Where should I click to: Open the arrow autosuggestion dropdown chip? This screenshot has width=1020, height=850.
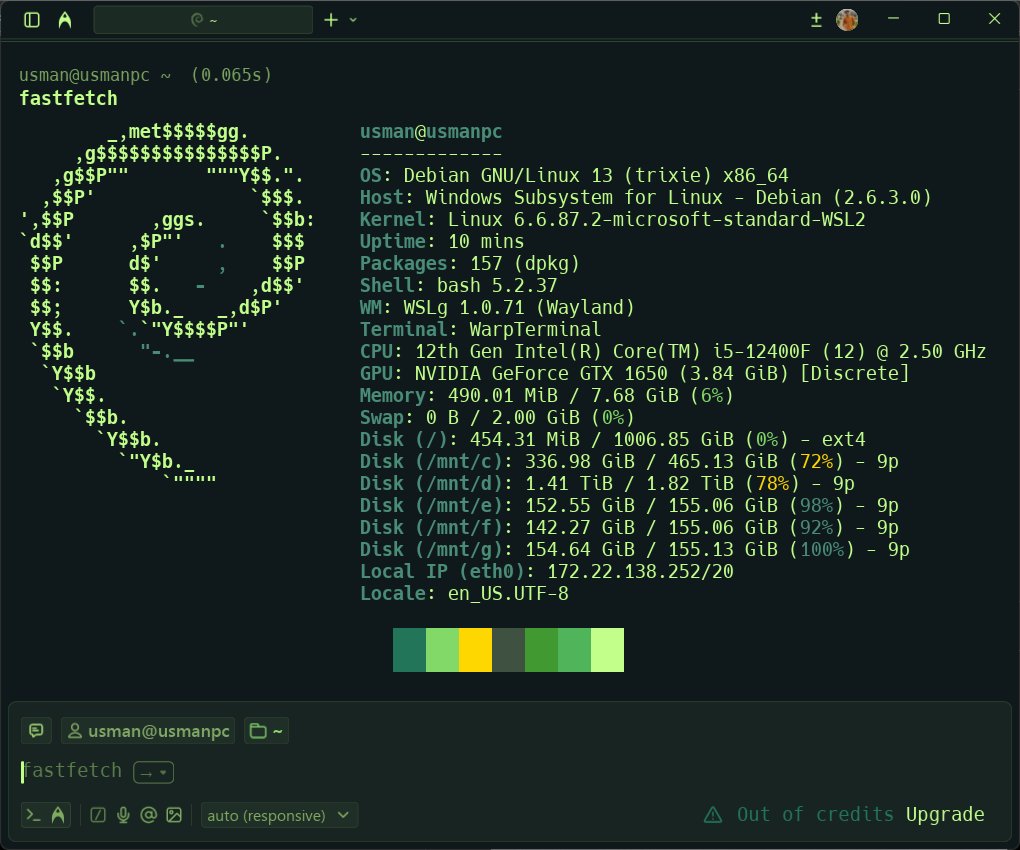pyautogui.click(x=154, y=773)
